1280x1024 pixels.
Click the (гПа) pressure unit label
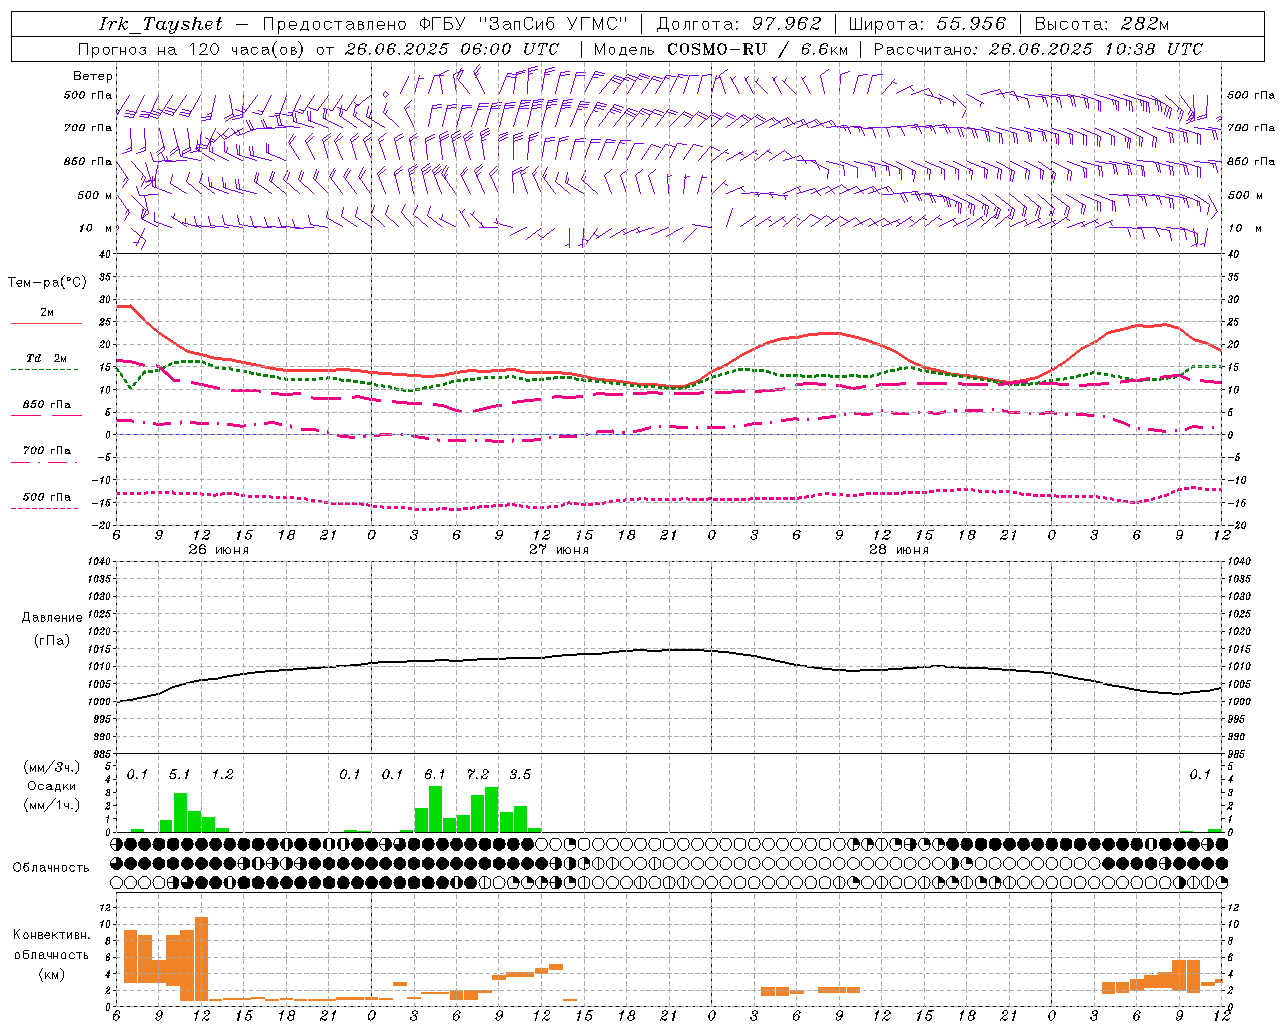click(x=52, y=641)
